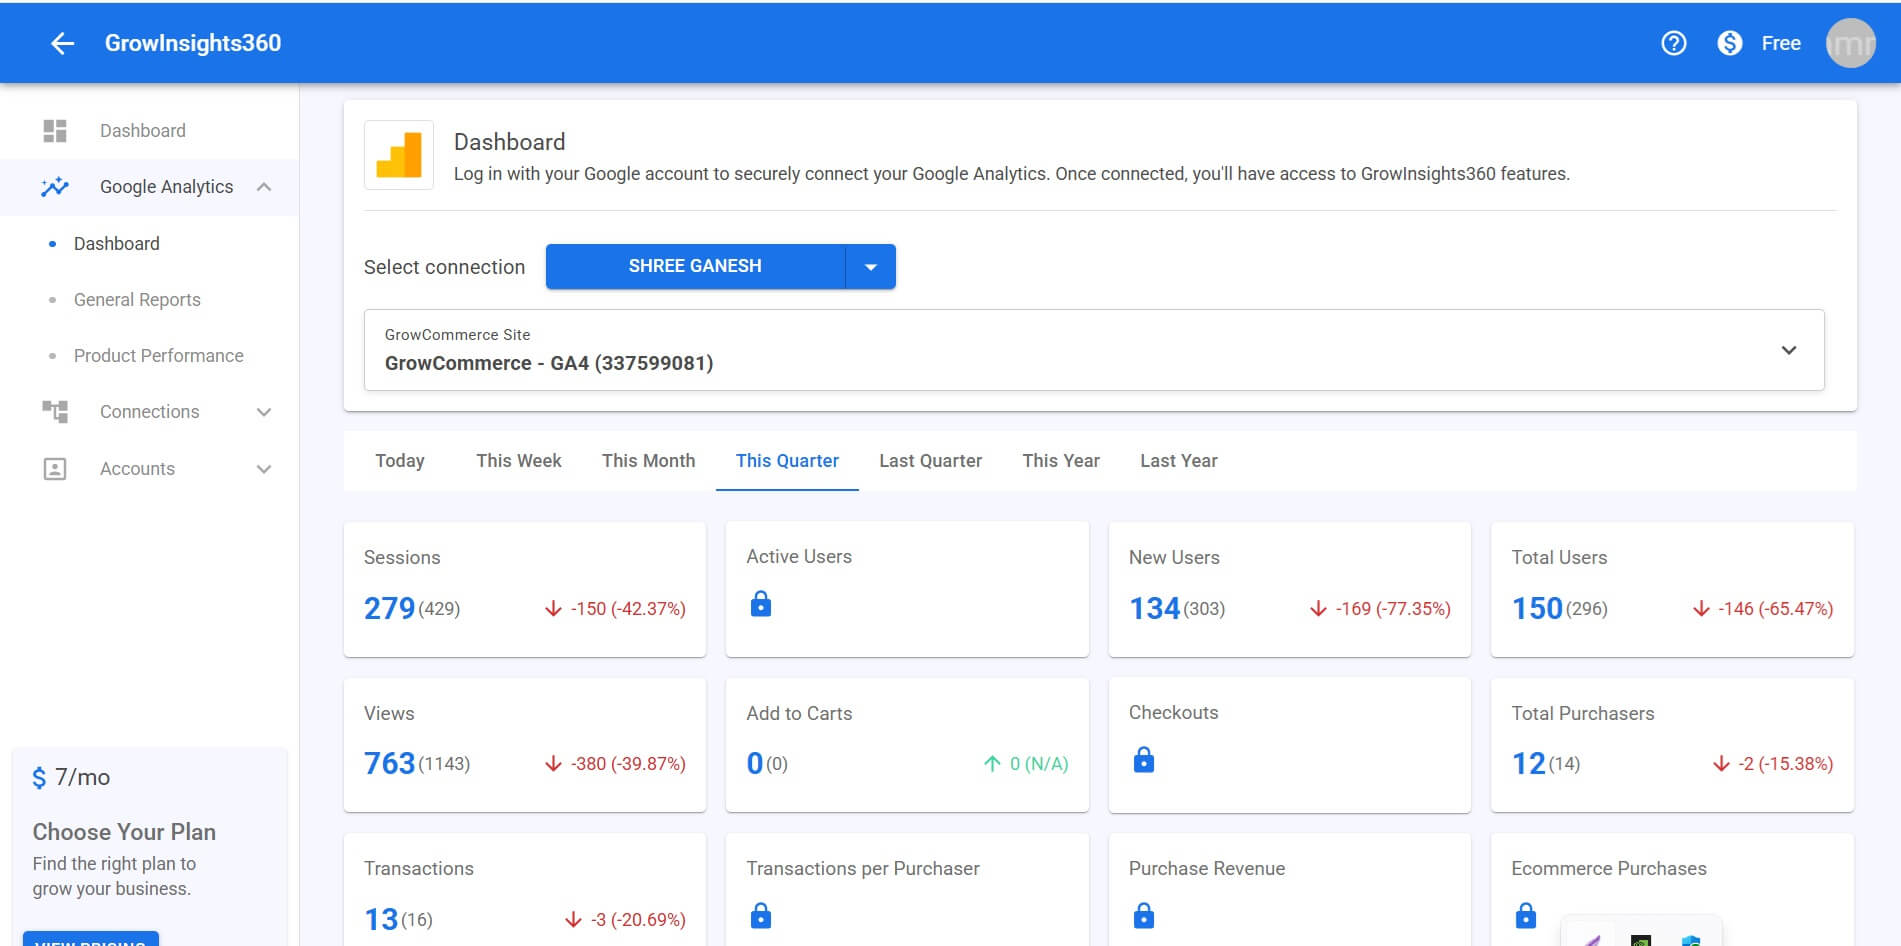Image resolution: width=1901 pixels, height=946 pixels.
Task: Switch to the This Week tab
Action: (519, 461)
